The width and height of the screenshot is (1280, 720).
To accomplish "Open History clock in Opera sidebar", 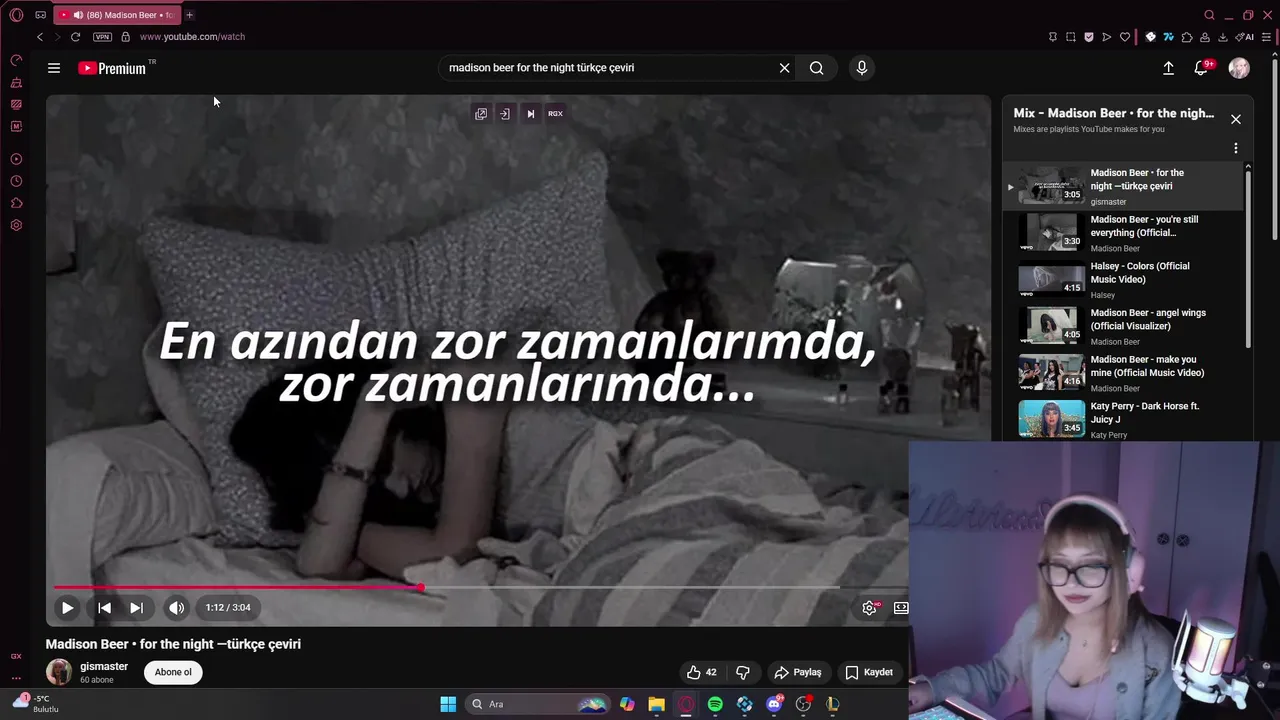I will tap(16, 181).
